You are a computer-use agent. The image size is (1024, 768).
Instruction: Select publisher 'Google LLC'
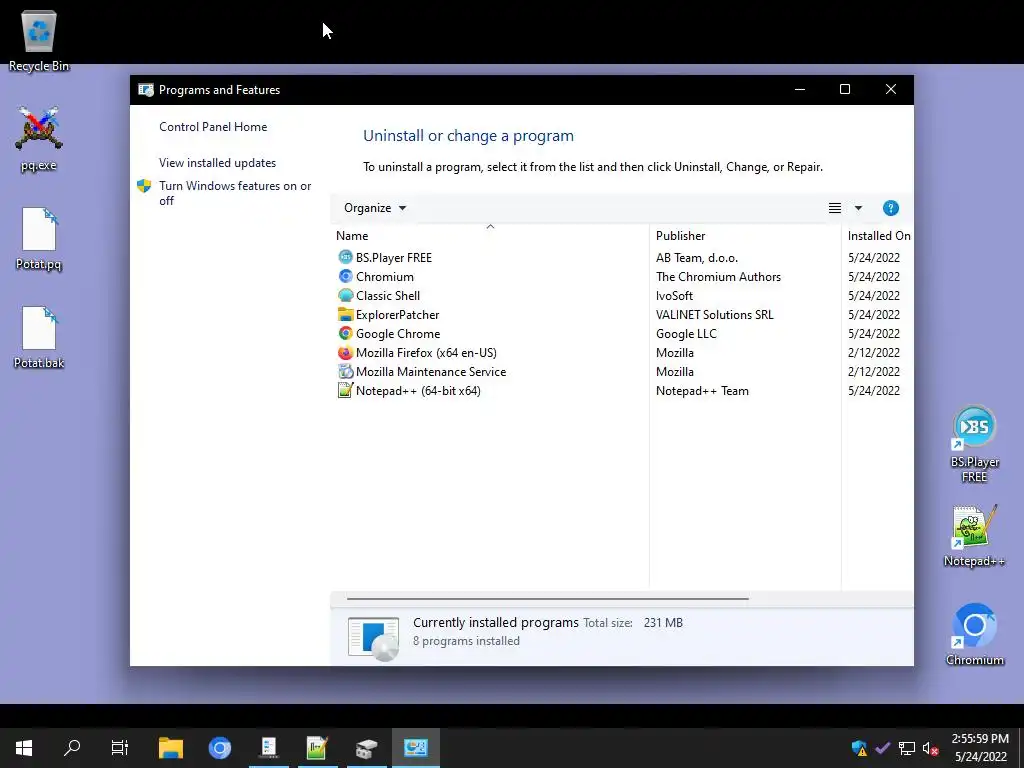click(x=686, y=333)
